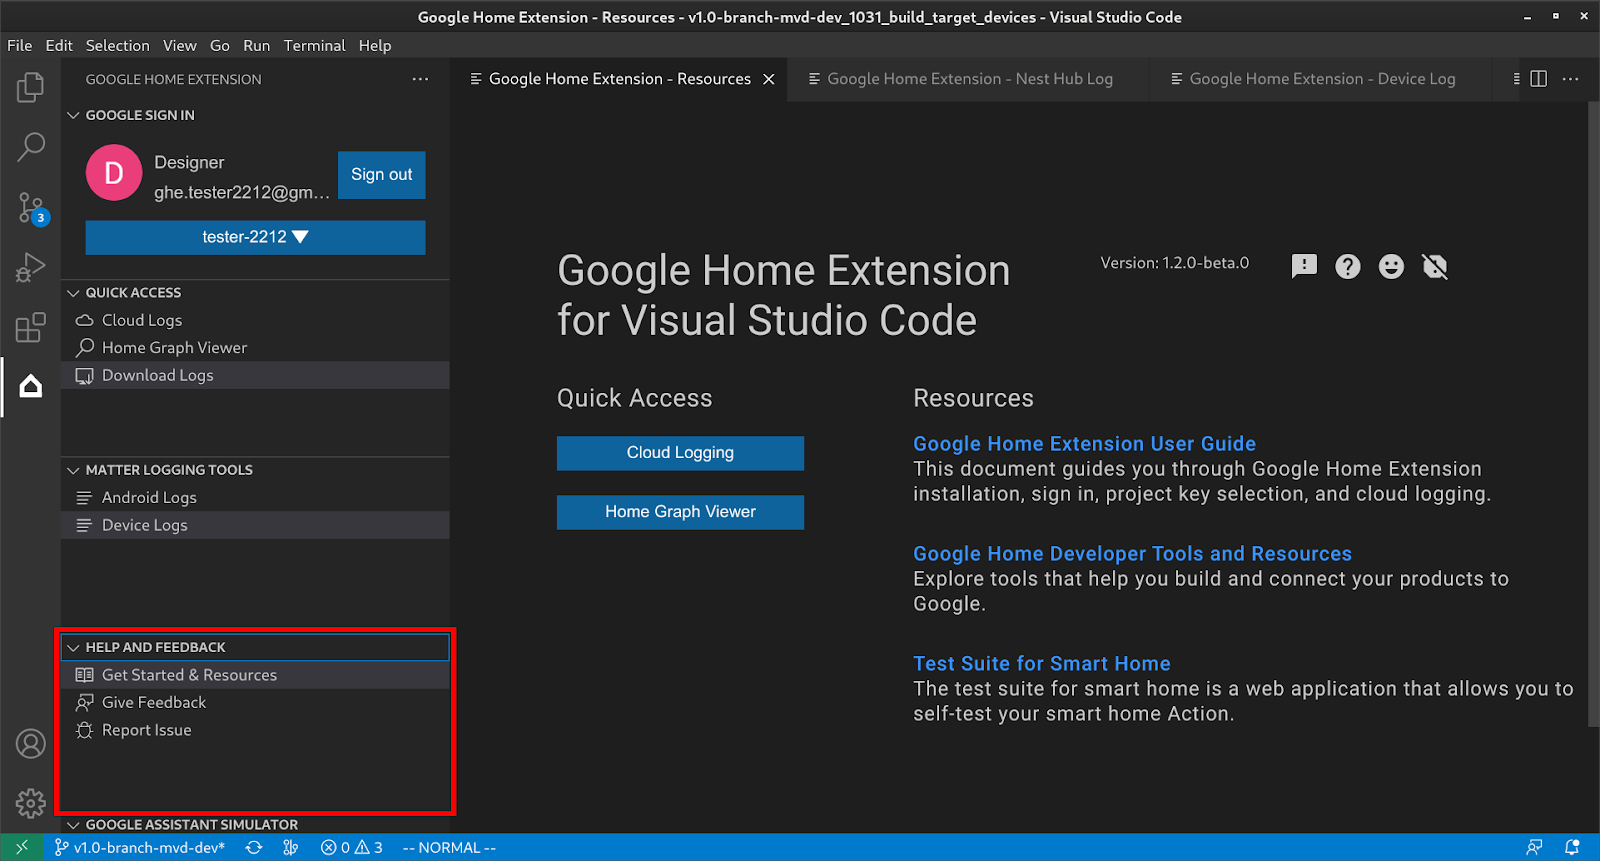Open the Google Home Extension User Guide link

(x=1084, y=444)
